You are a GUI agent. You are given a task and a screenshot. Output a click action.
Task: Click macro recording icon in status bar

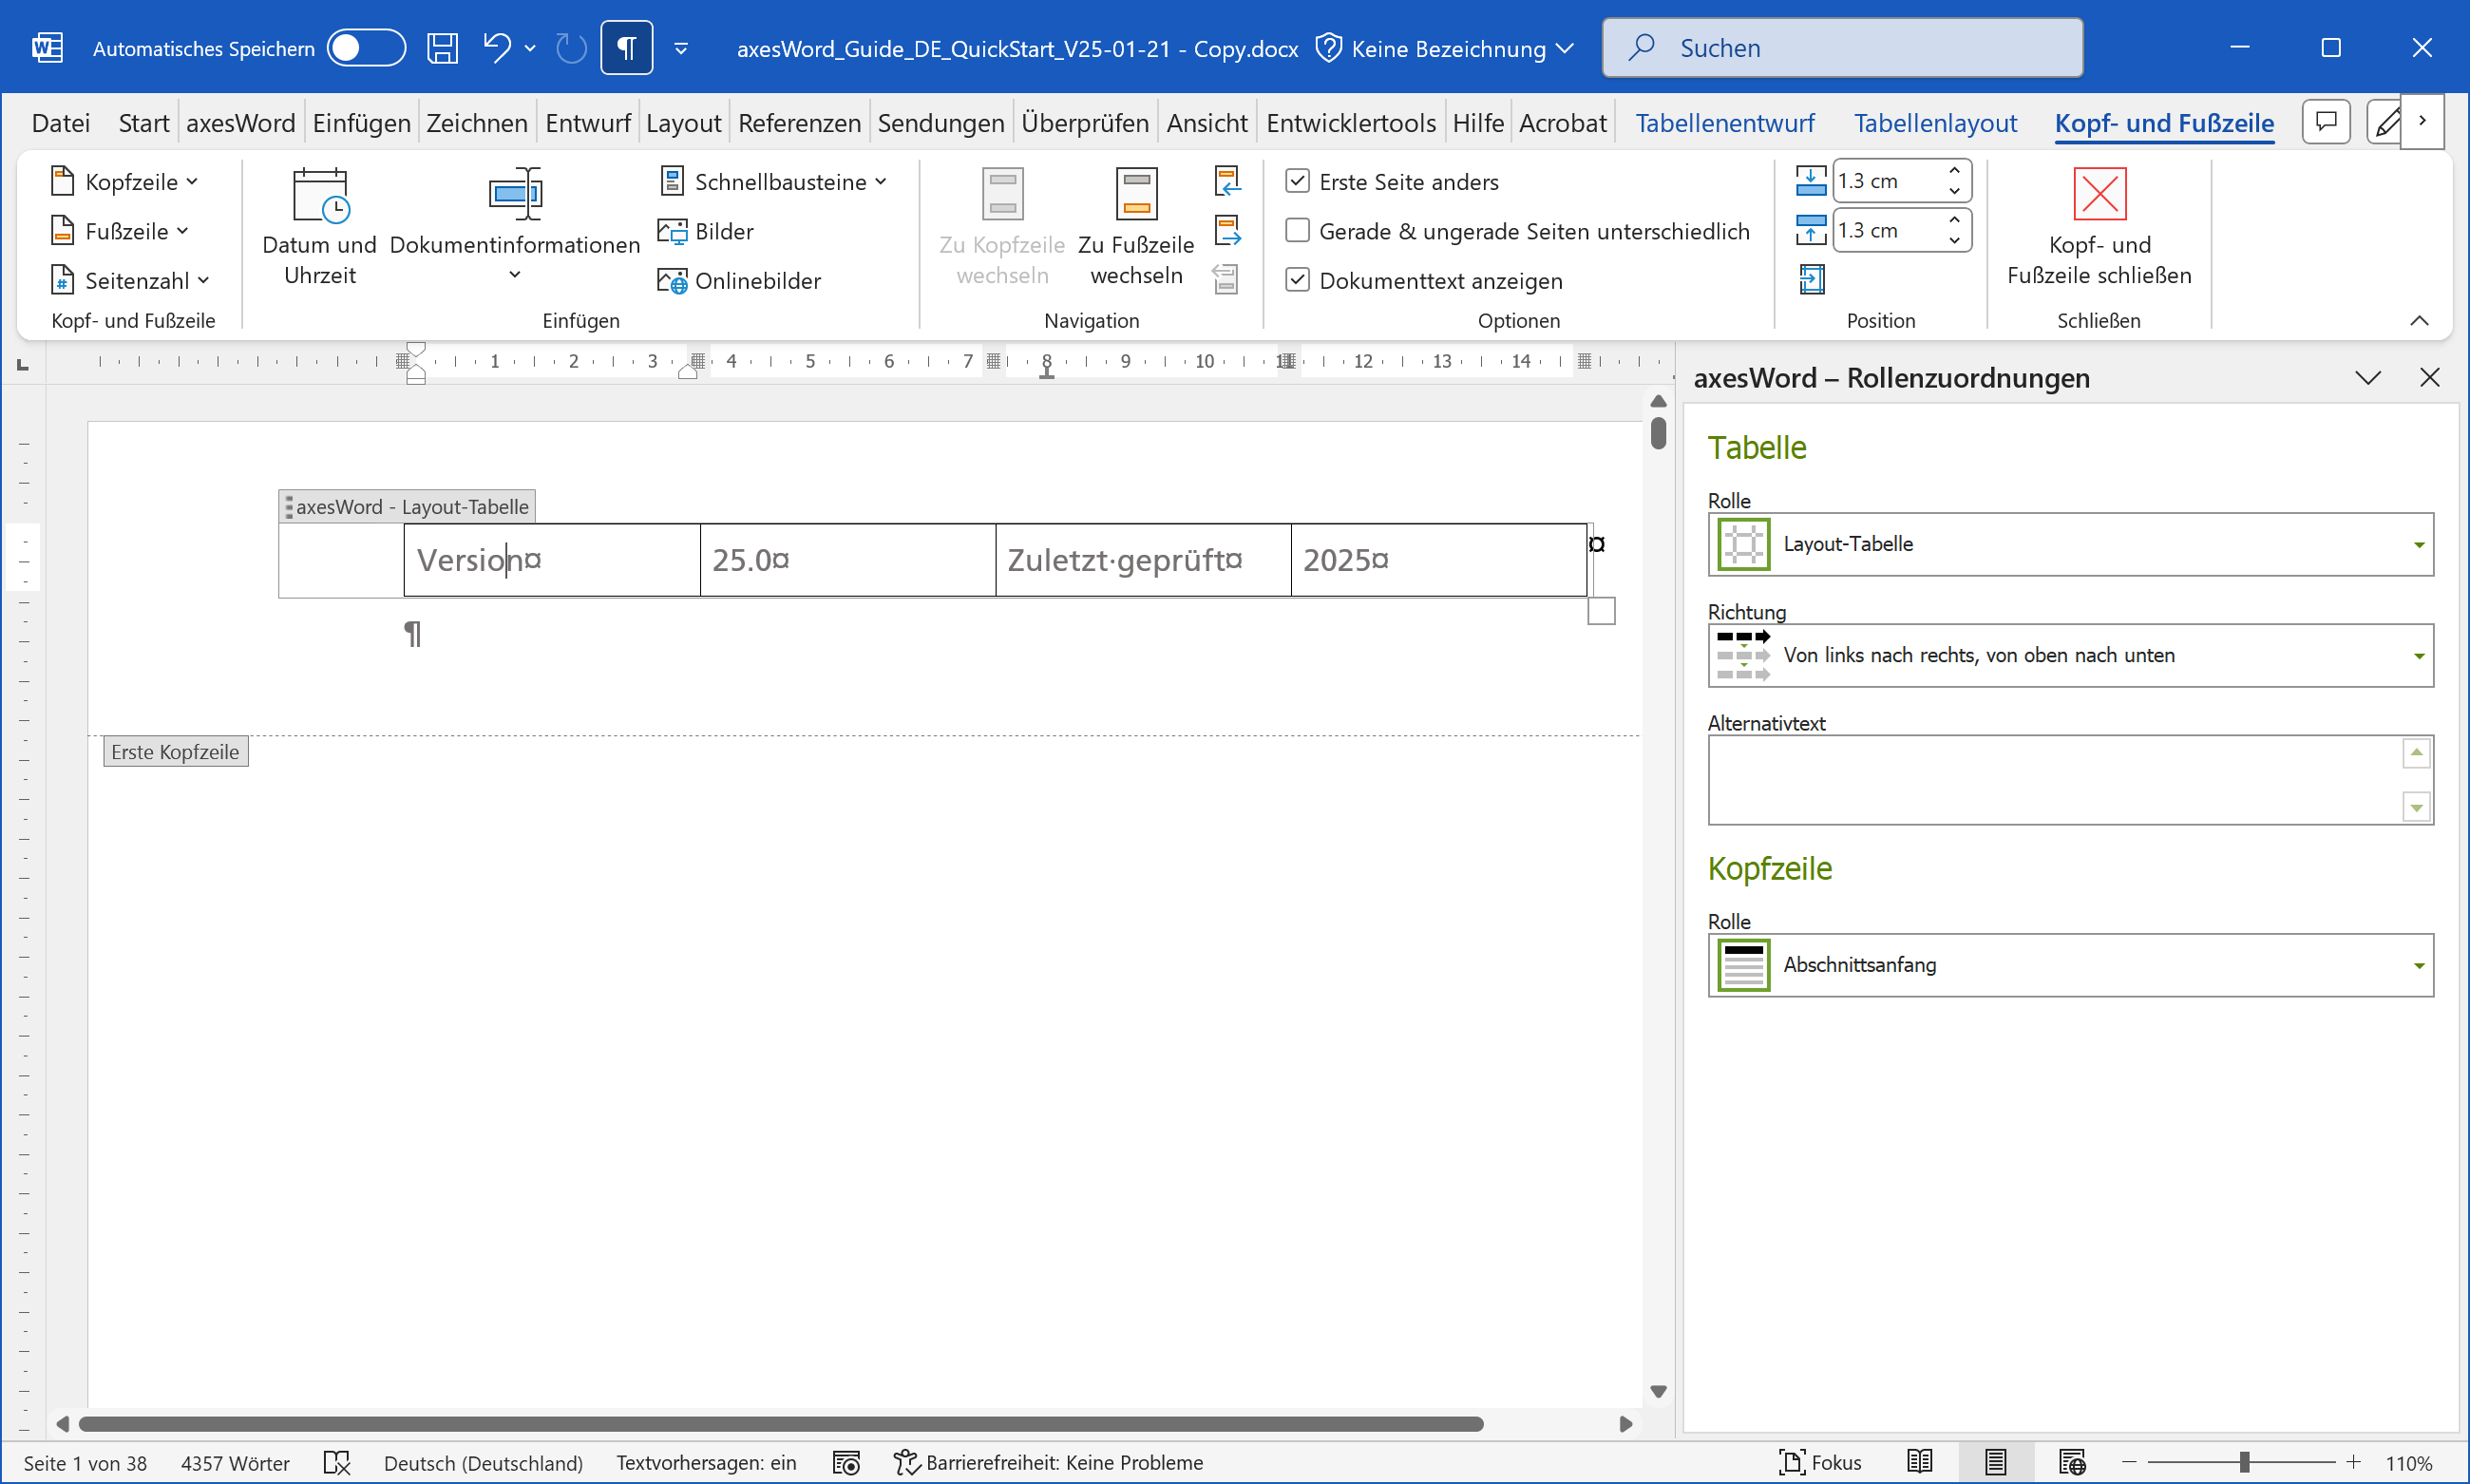pos(846,1463)
